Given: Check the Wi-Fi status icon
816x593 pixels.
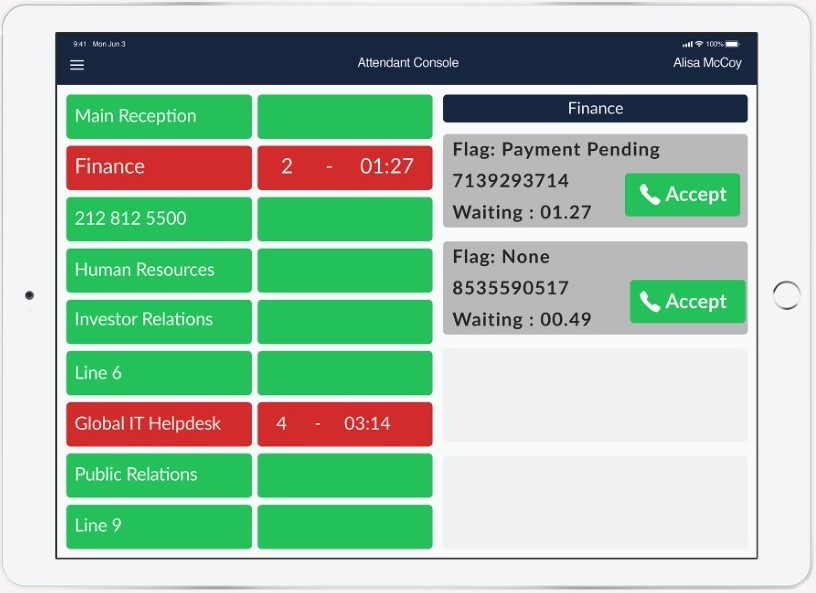Looking at the screenshot, I should click(699, 44).
